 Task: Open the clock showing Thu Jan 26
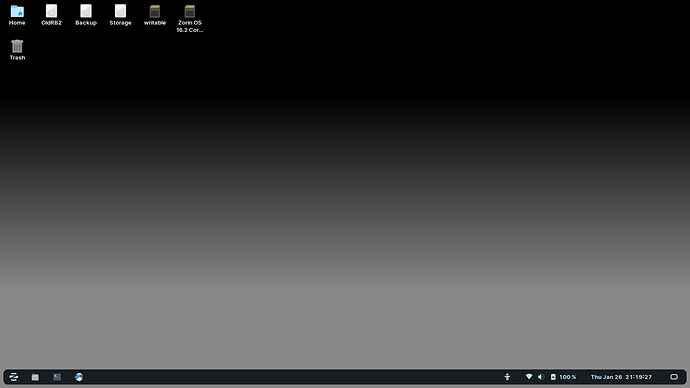point(621,377)
